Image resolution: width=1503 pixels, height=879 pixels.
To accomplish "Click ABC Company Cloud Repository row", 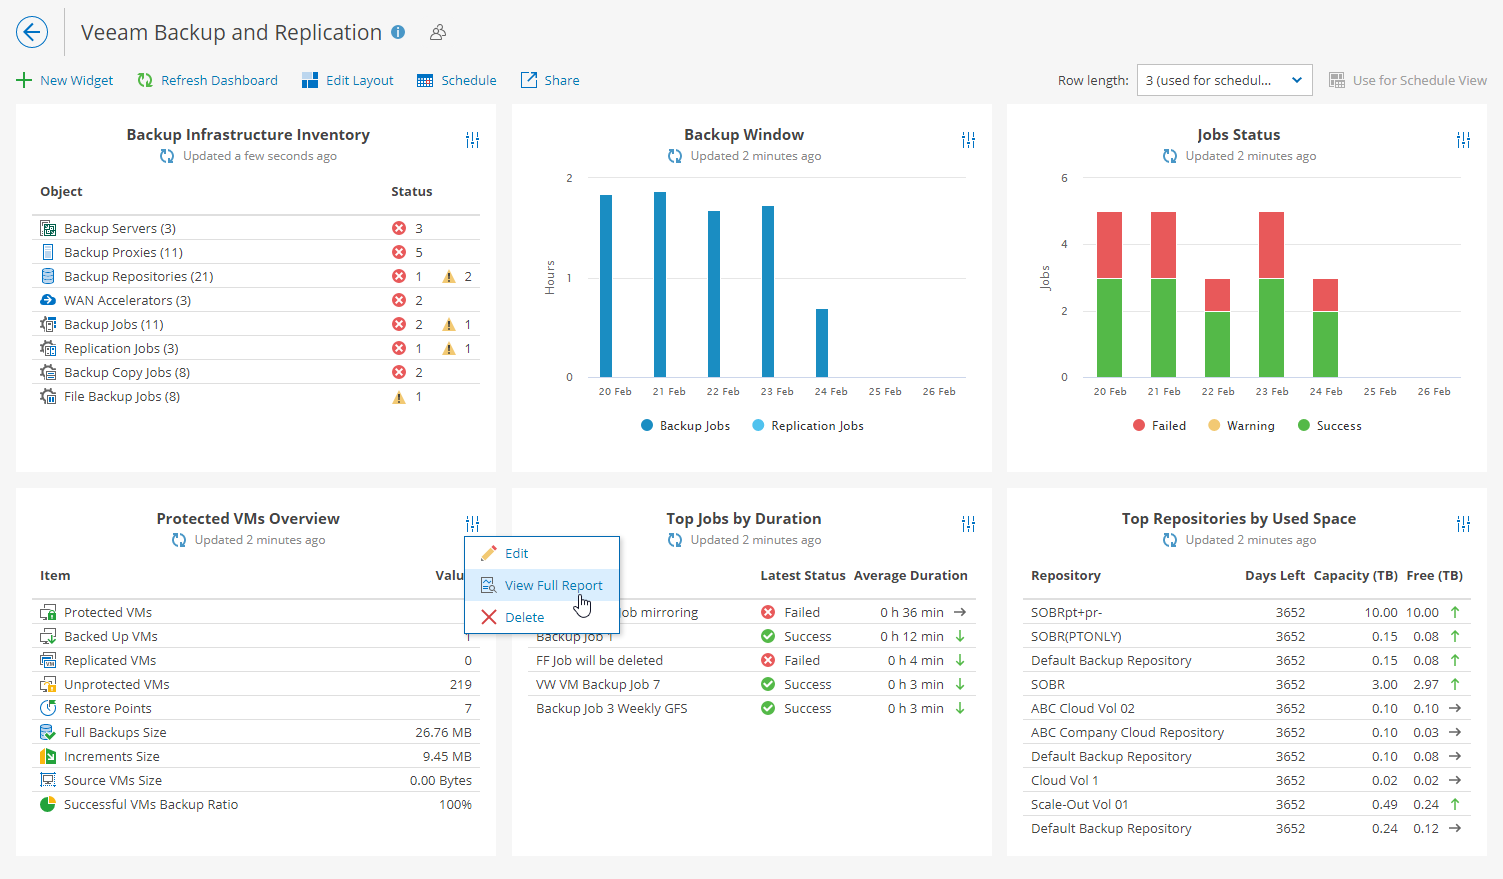I will [1247, 732].
